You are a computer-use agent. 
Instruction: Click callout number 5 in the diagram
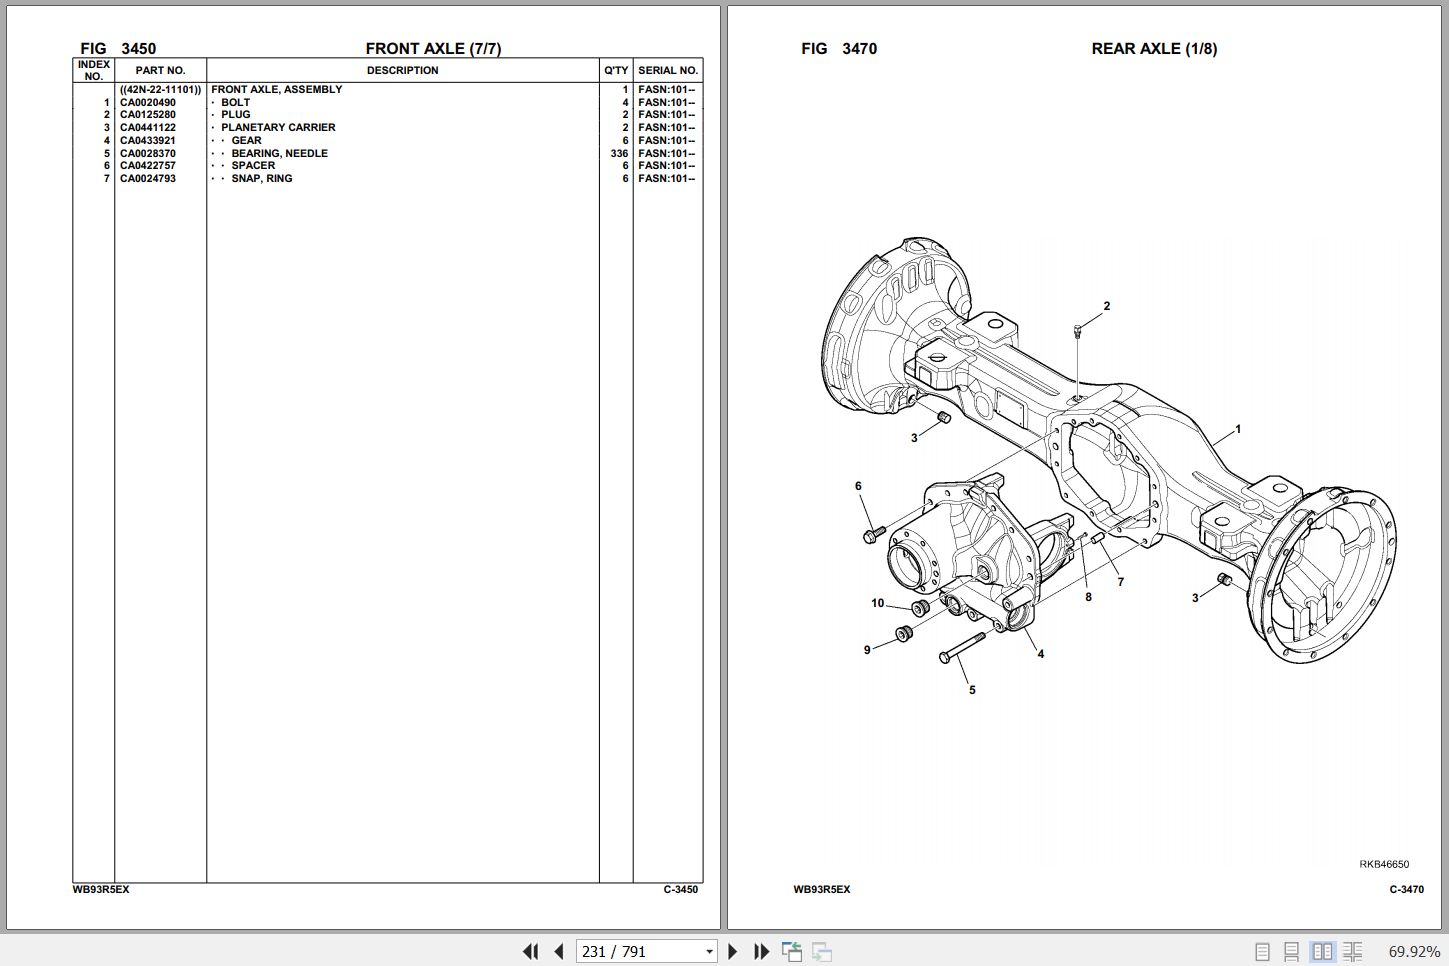[972, 690]
